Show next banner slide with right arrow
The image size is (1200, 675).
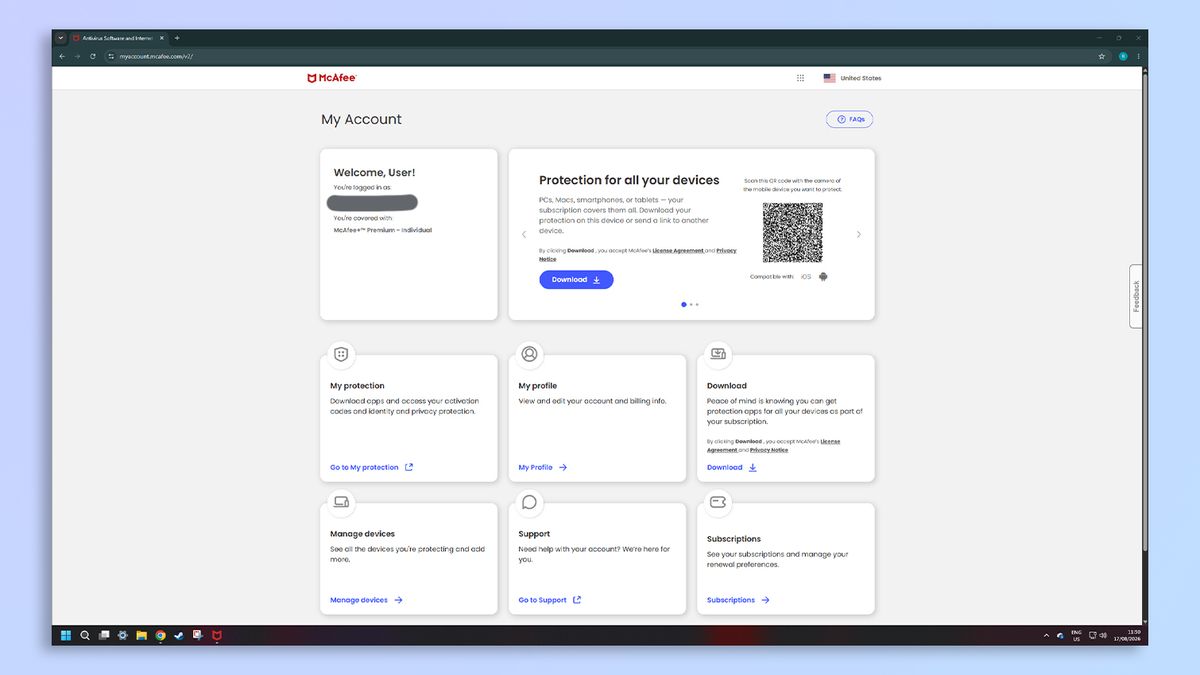tap(858, 235)
